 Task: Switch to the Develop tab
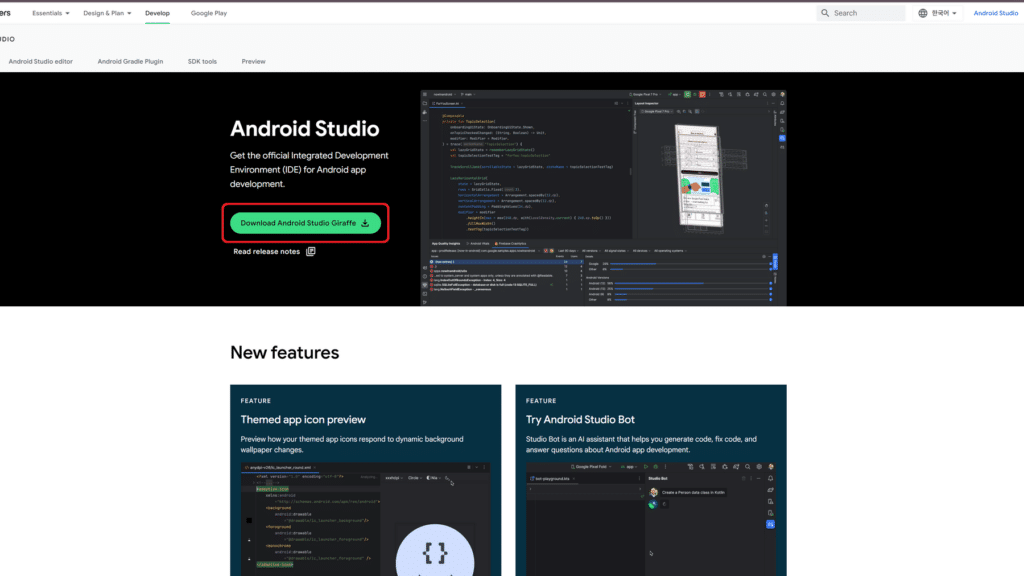(x=157, y=13)
